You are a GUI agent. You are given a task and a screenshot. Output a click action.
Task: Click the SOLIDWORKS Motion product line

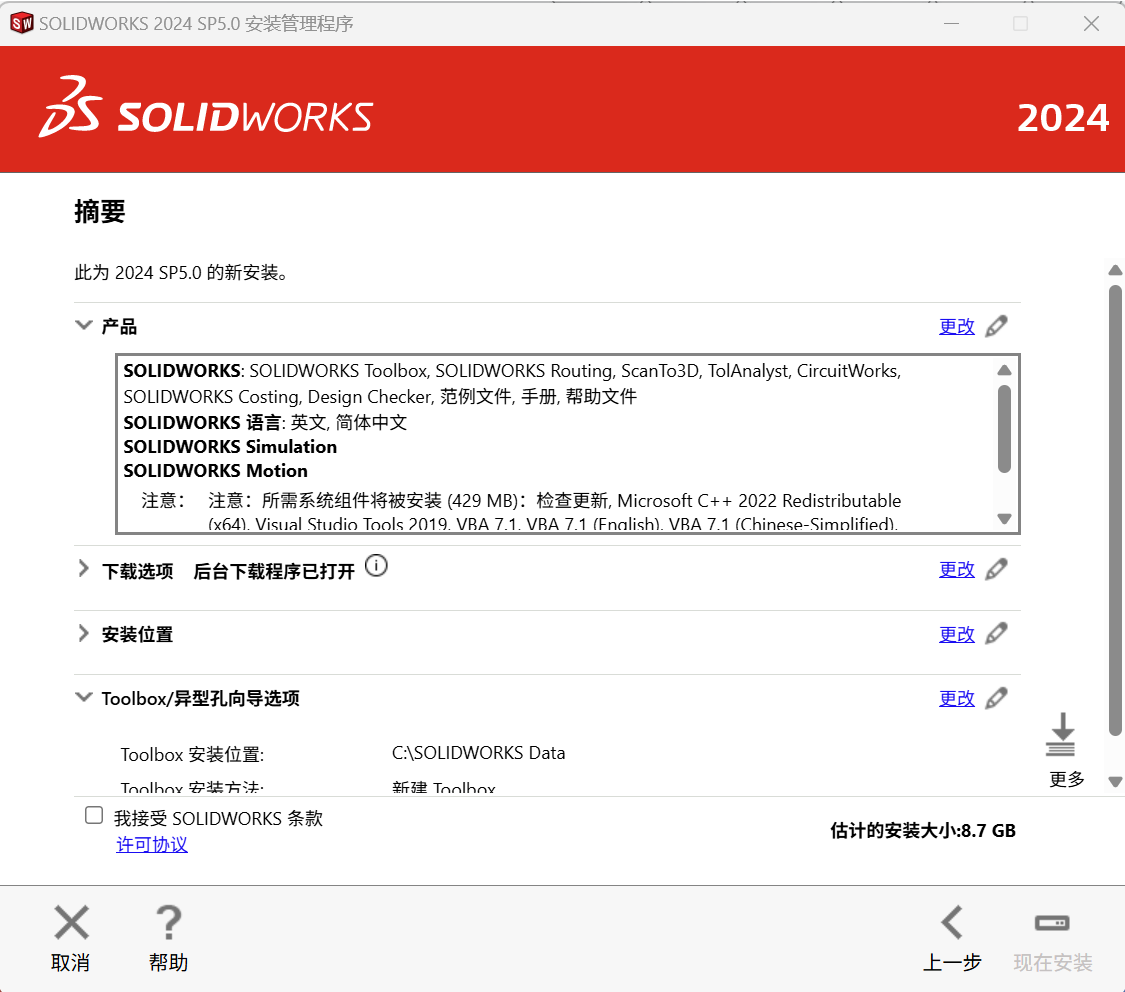[x=215, y=471]
